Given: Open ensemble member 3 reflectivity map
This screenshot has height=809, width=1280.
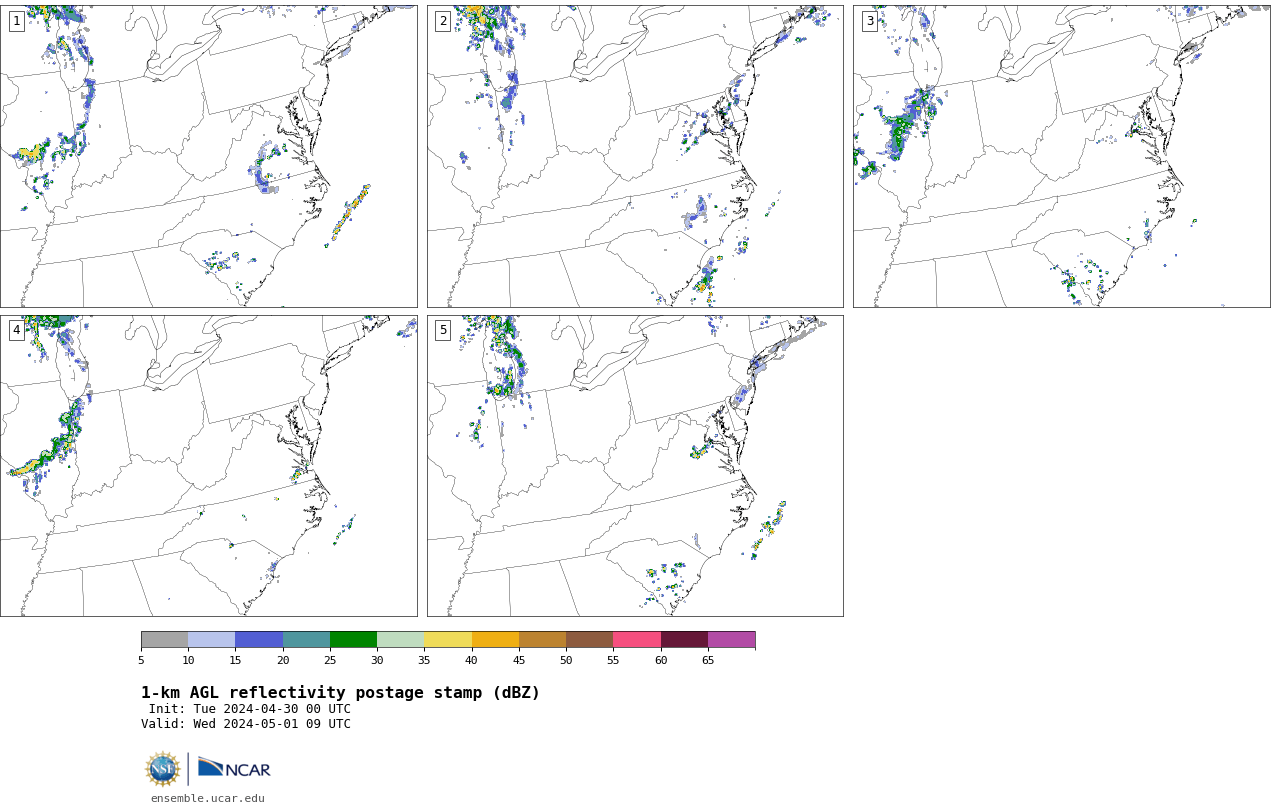Looking at the screenshot, I should pyautogui.click(x=1061, y=156).
